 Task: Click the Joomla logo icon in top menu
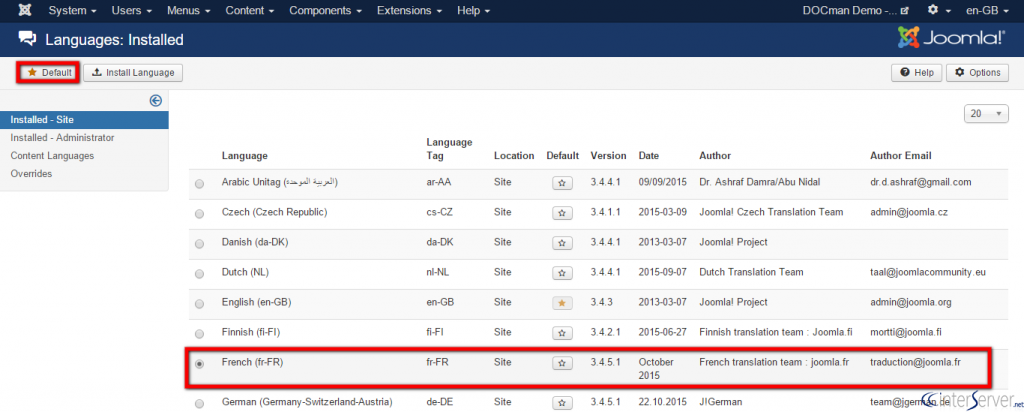[25, 10]
